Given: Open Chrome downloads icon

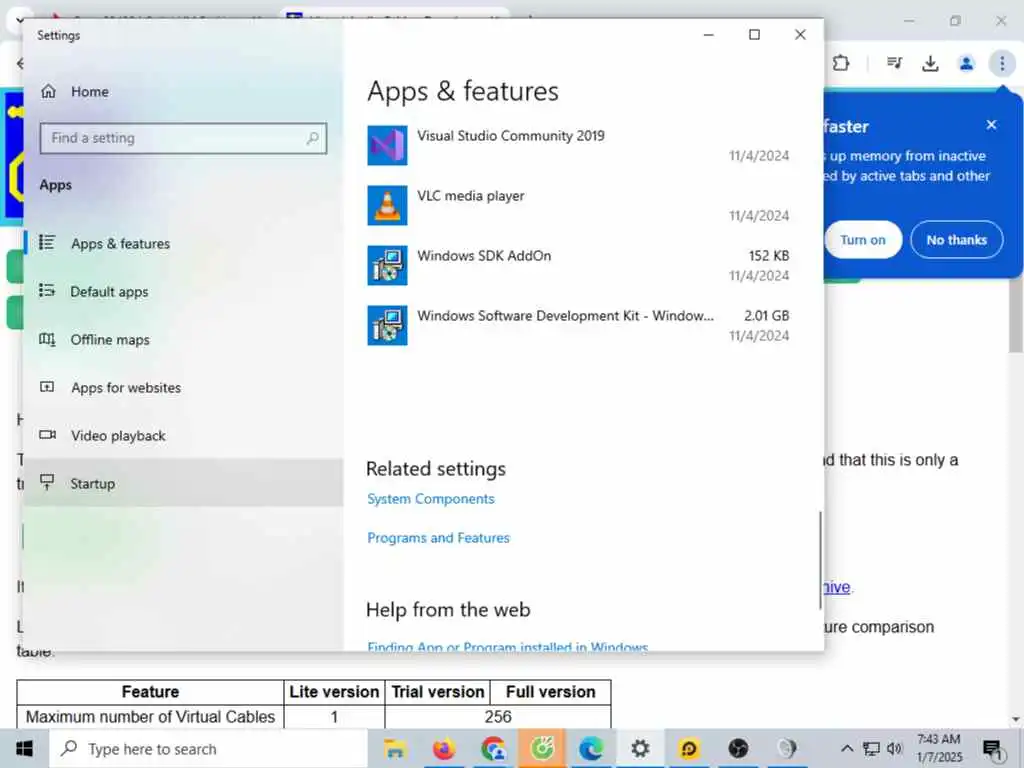Looking at the screenshot, I should point(930,63).
